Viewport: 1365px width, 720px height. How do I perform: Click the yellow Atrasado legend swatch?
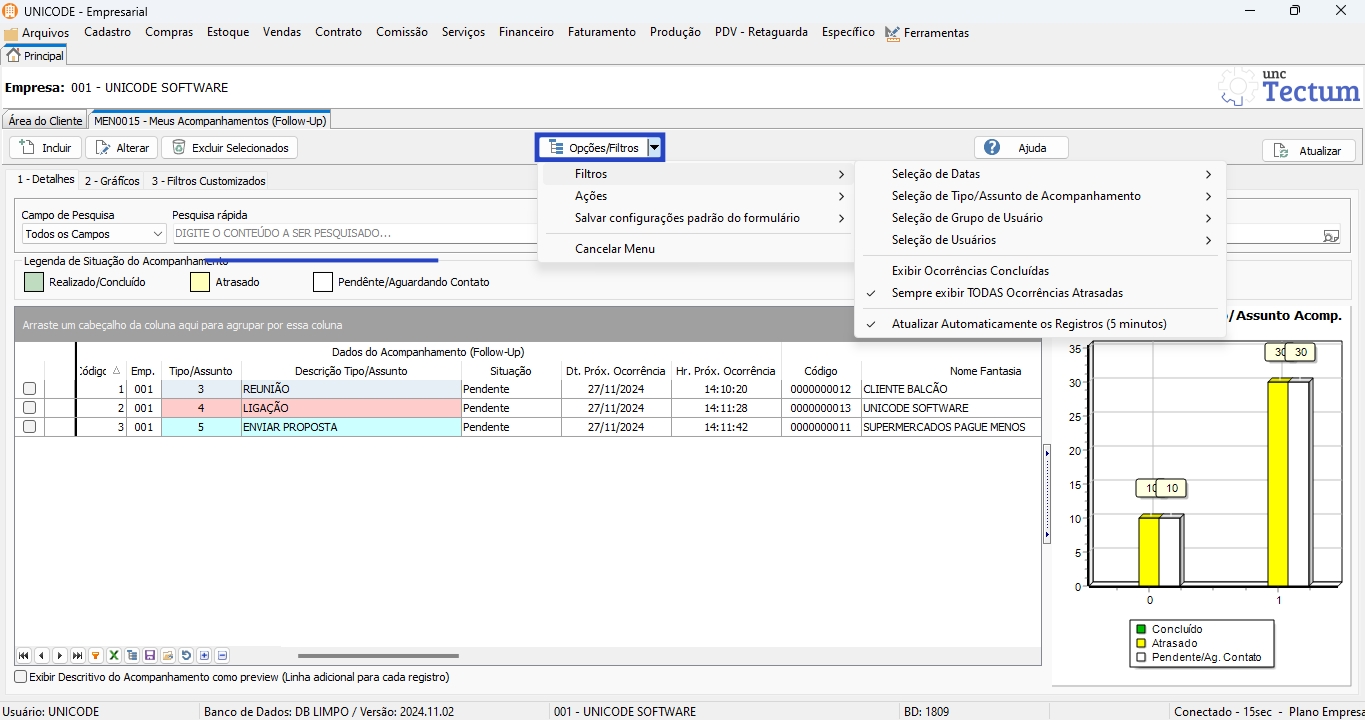[200, 282]
